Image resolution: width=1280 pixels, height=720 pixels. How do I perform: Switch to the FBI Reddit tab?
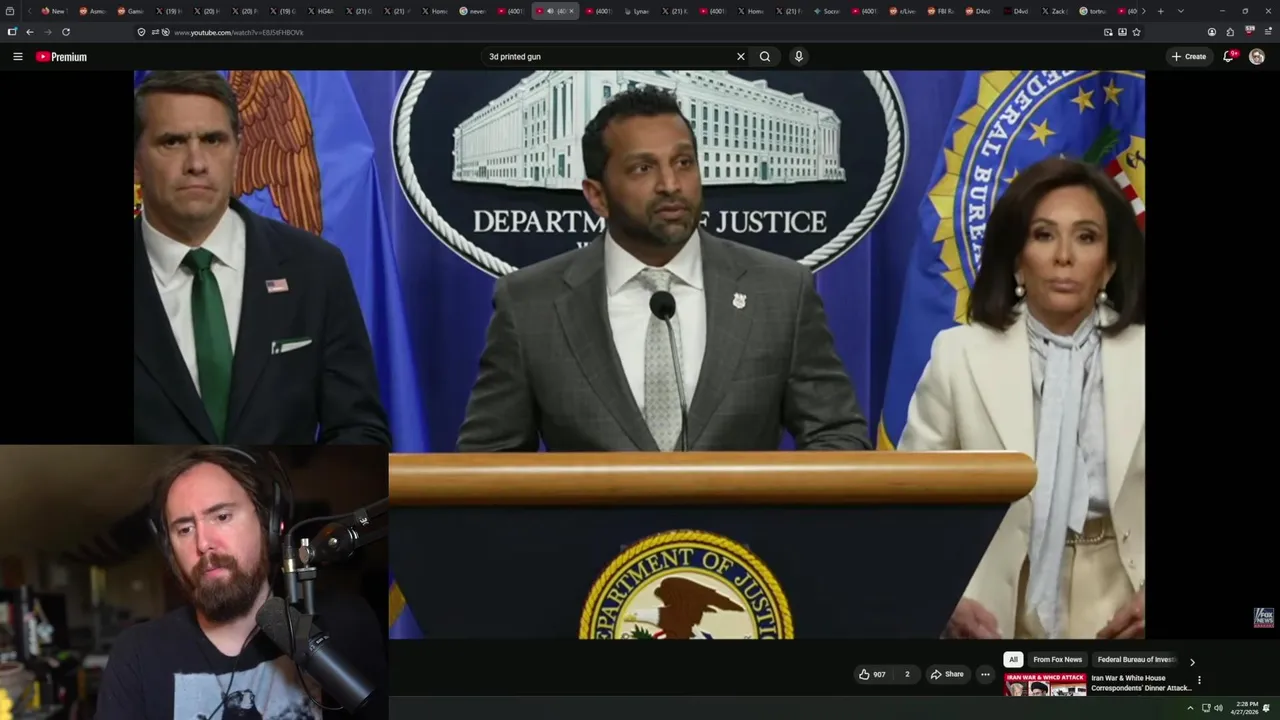(942, 11)
